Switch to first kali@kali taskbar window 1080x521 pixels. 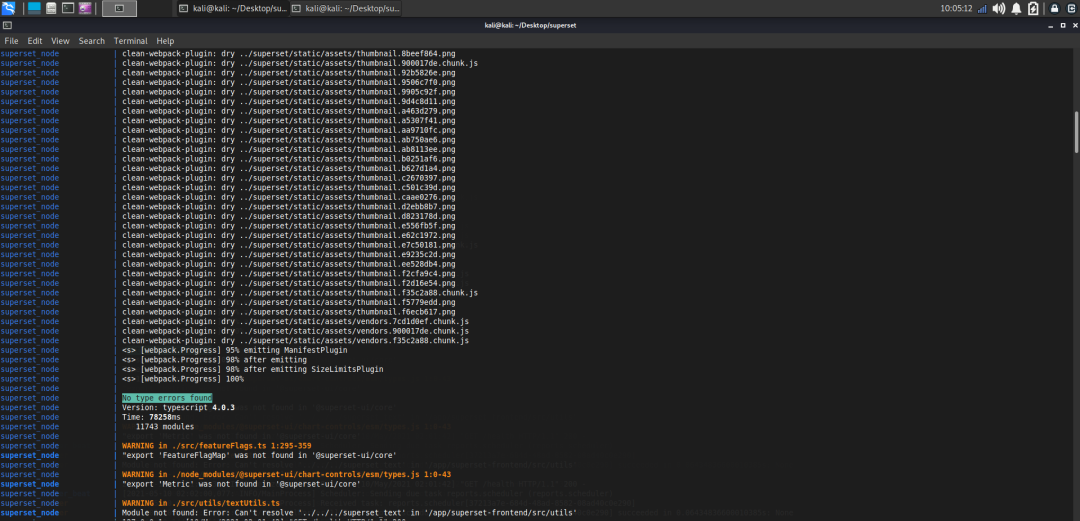coord(233,8)
